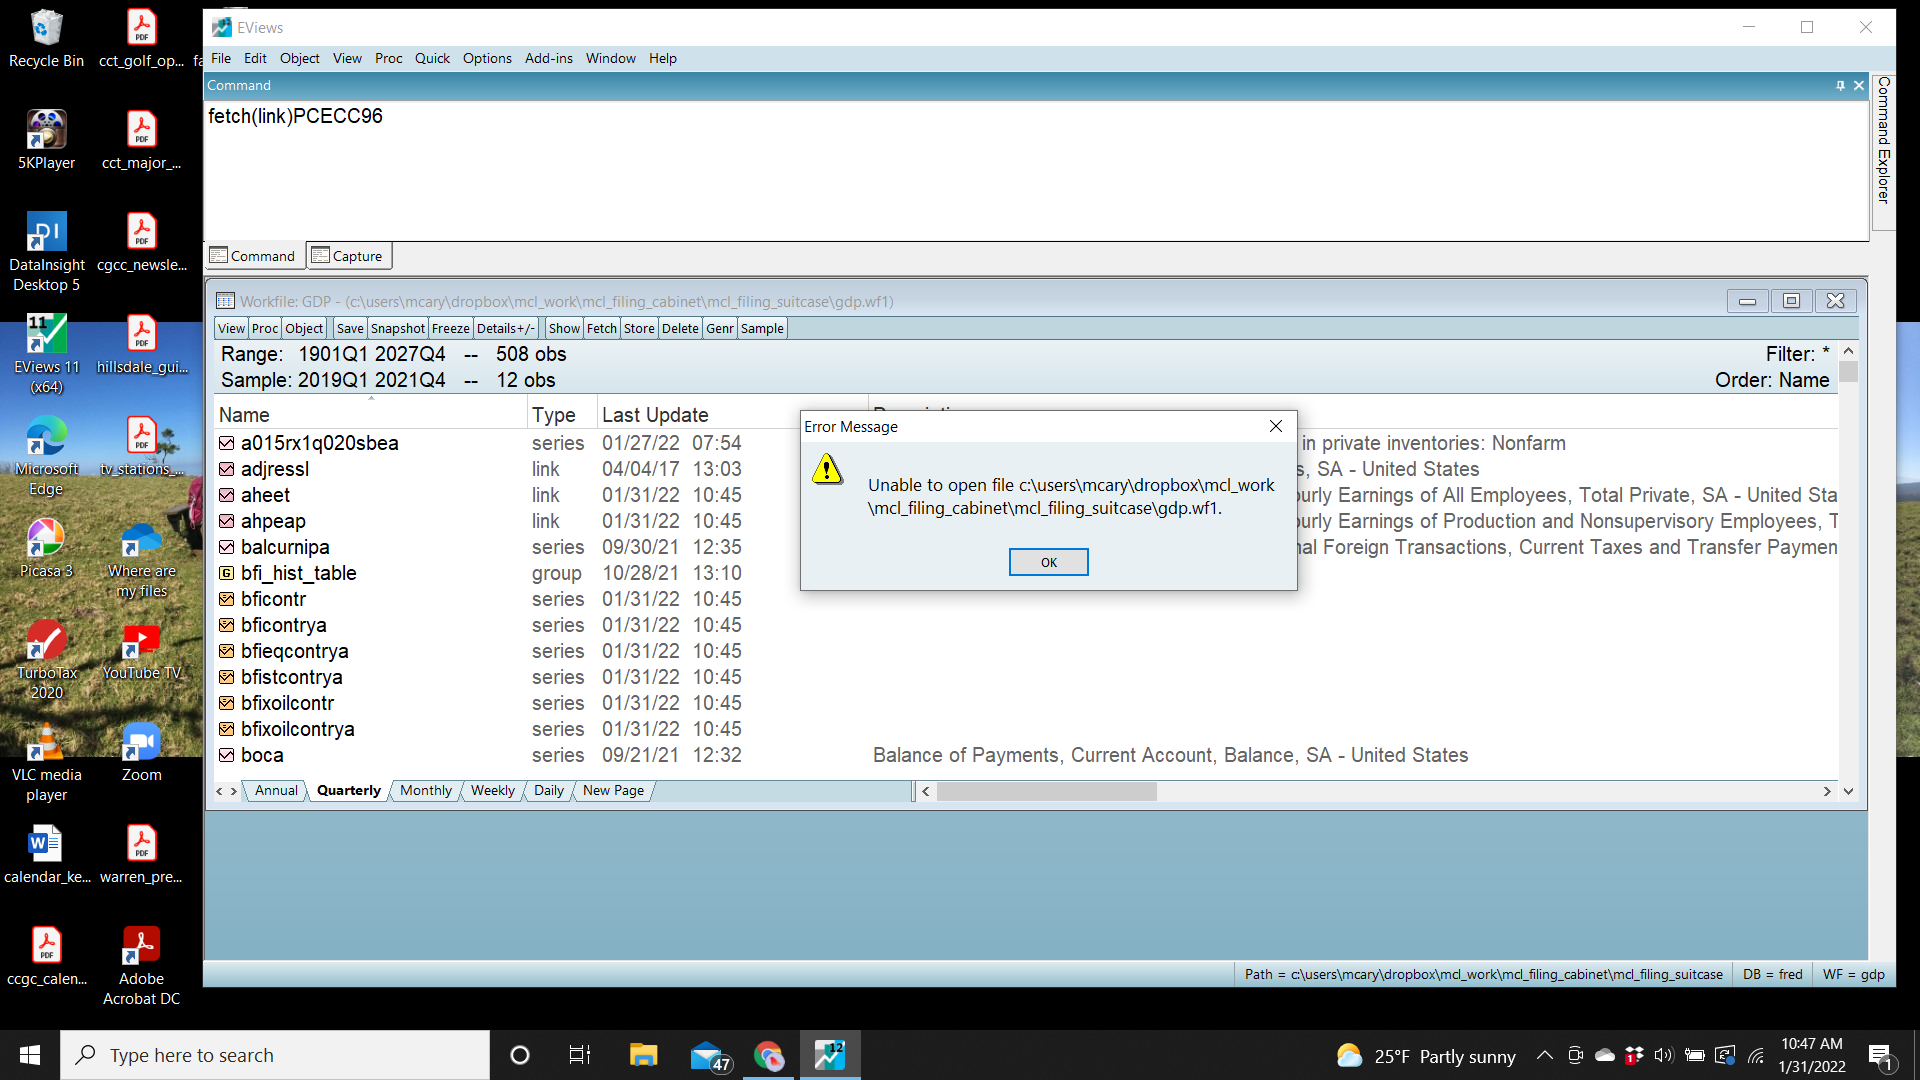Click the horizontal scrollbar thumb in workfile
The width and height of the screenshot is (1920, 1080).
(x=1046, y=791)
